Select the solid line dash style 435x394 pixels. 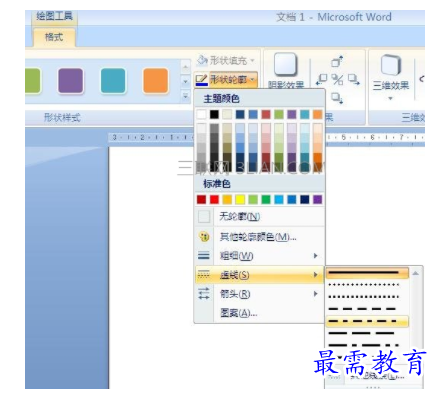[x=367, y=273]
